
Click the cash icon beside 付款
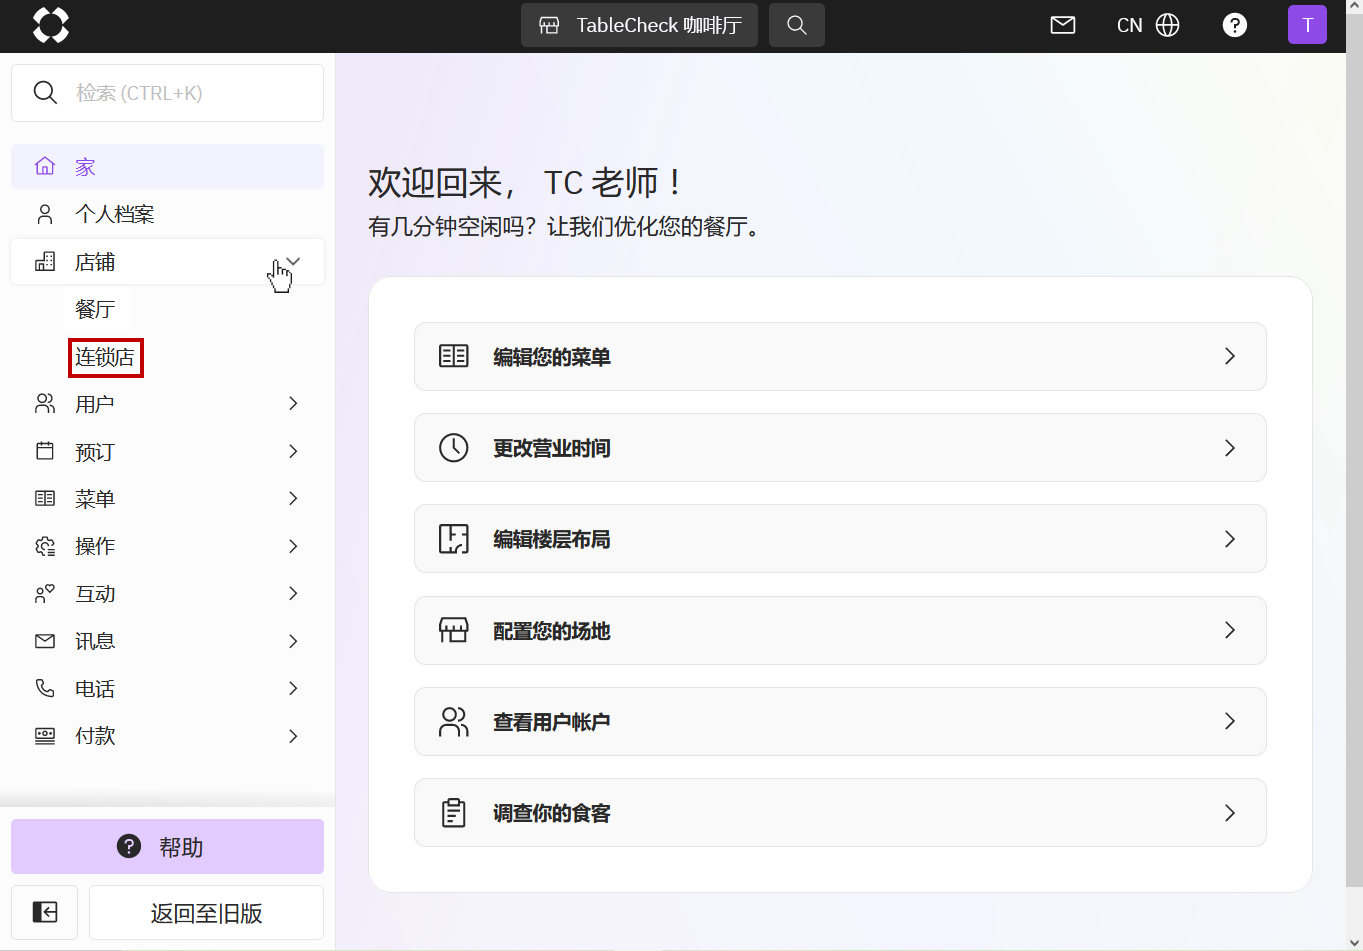pyautogui.click(x=45, y=736)
